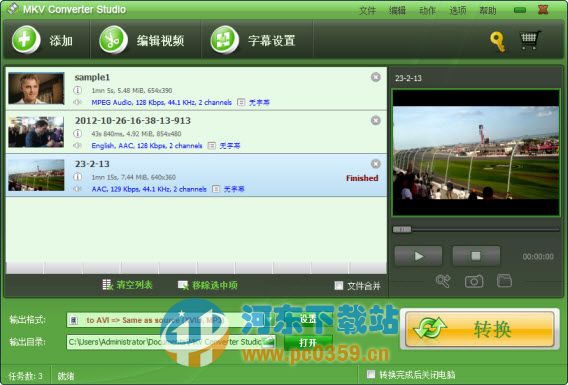Click the audio speaker icon of 23-2-13

click(77, 189)
